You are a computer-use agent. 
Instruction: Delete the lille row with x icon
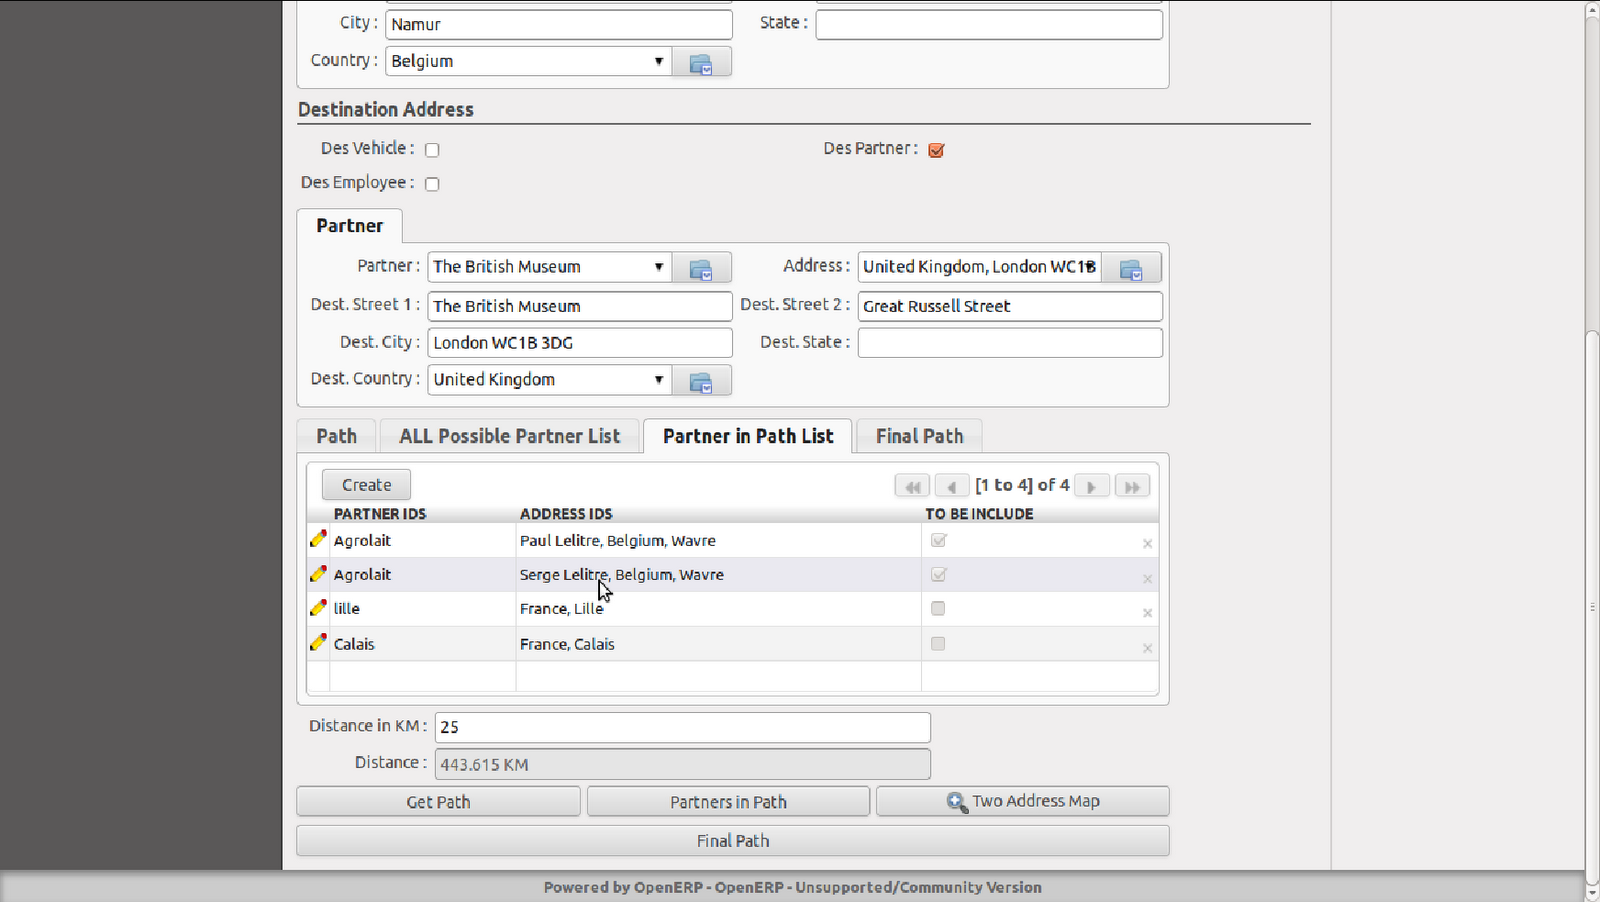(1147, 613)
